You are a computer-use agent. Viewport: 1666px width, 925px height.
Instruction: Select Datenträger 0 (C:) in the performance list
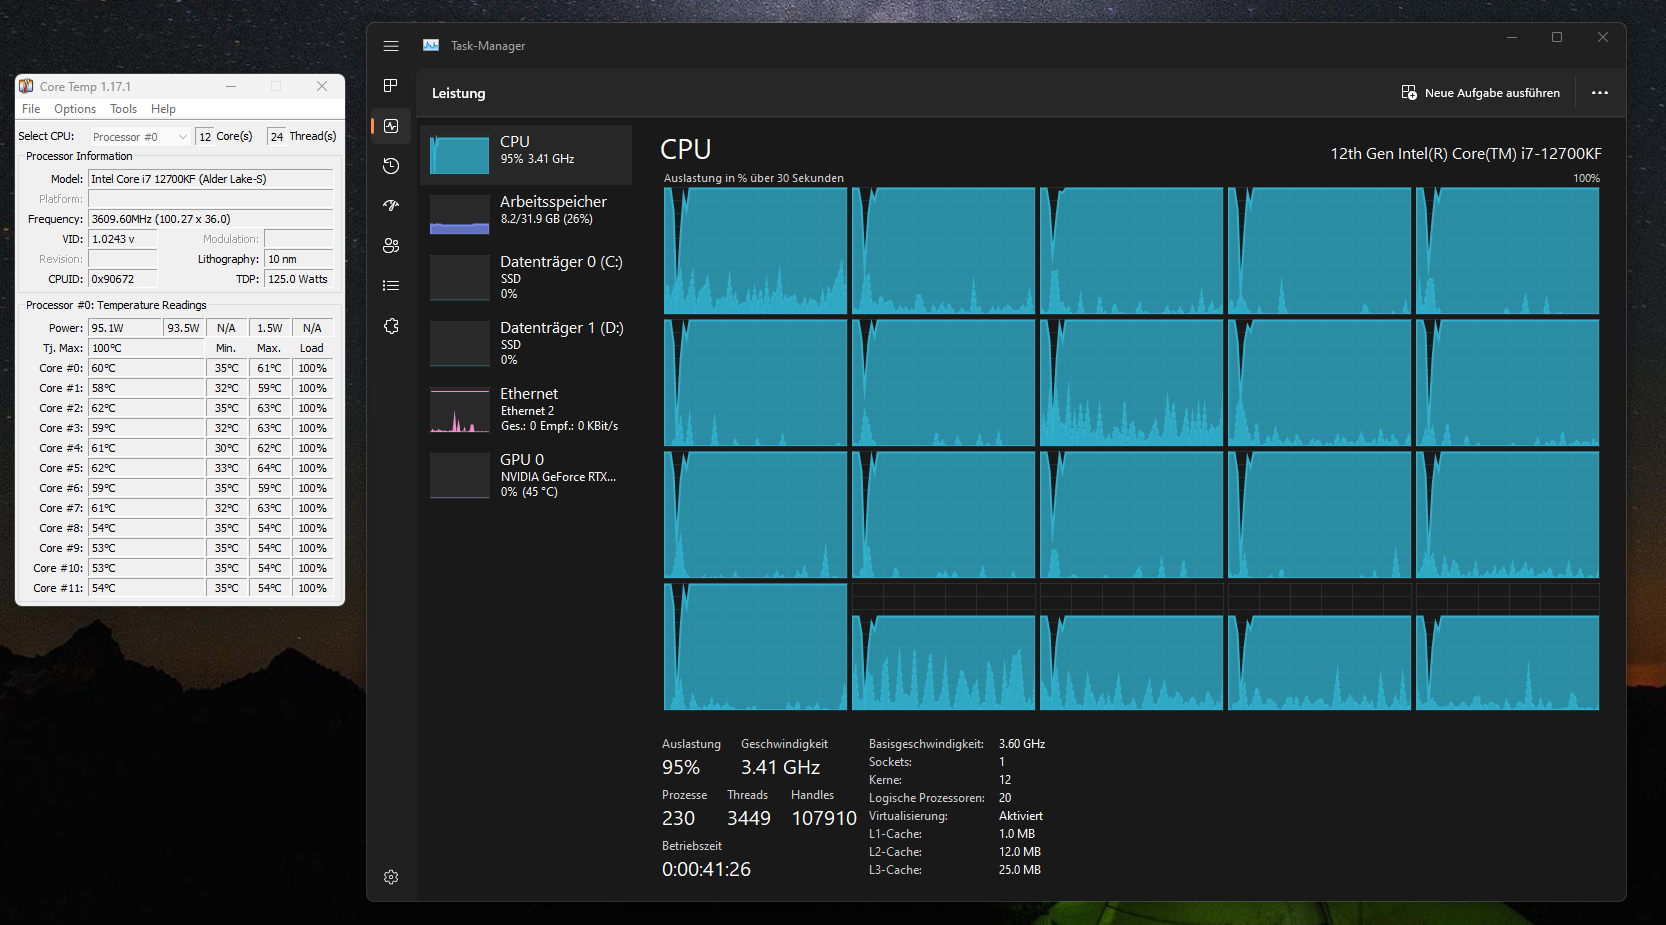click(x=526, y=277)
